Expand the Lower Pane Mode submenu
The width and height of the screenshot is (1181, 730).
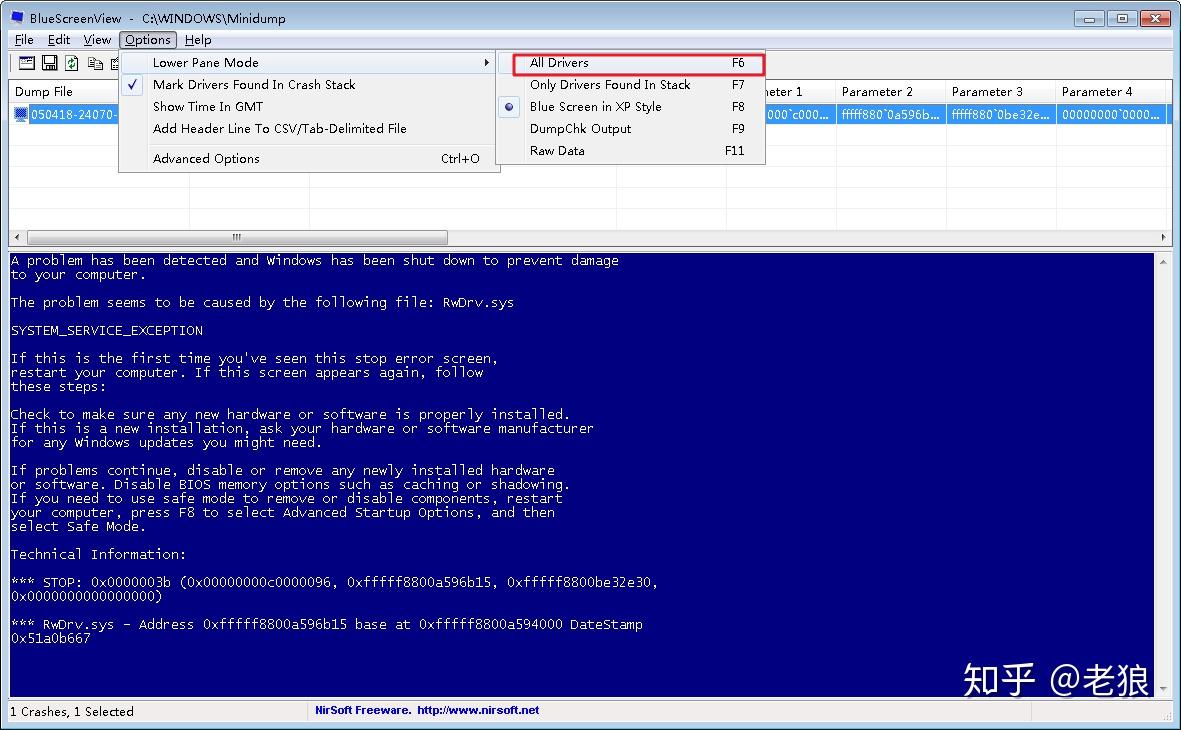click(309, 63)
